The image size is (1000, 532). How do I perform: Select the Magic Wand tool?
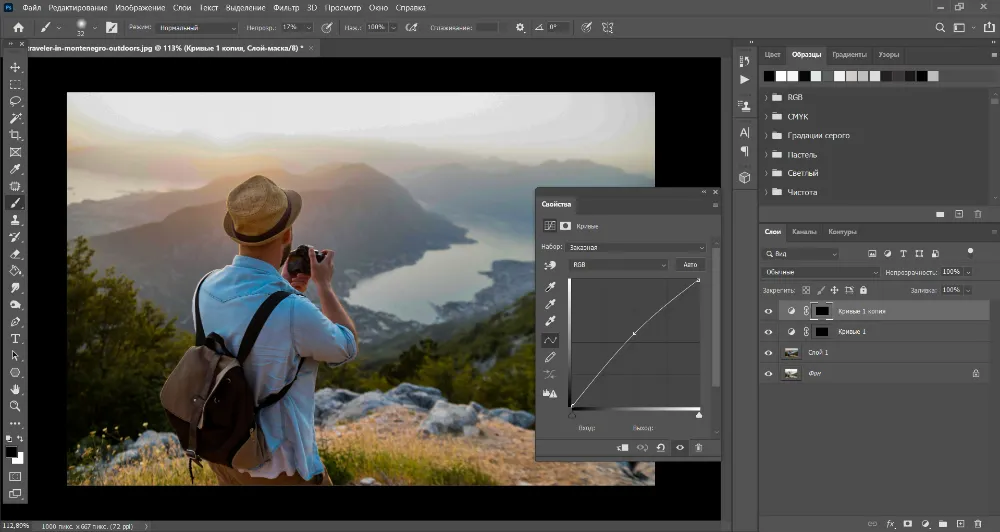pos(15,118)
